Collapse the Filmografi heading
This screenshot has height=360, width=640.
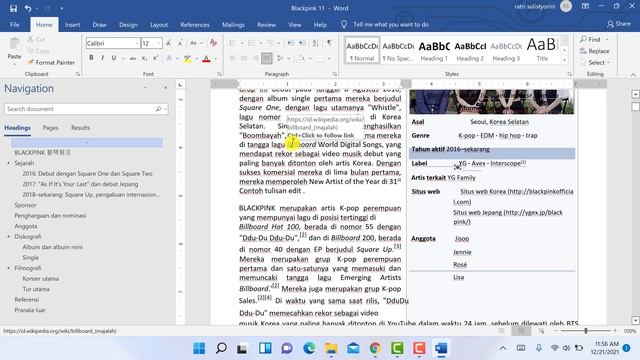point(9,268)
